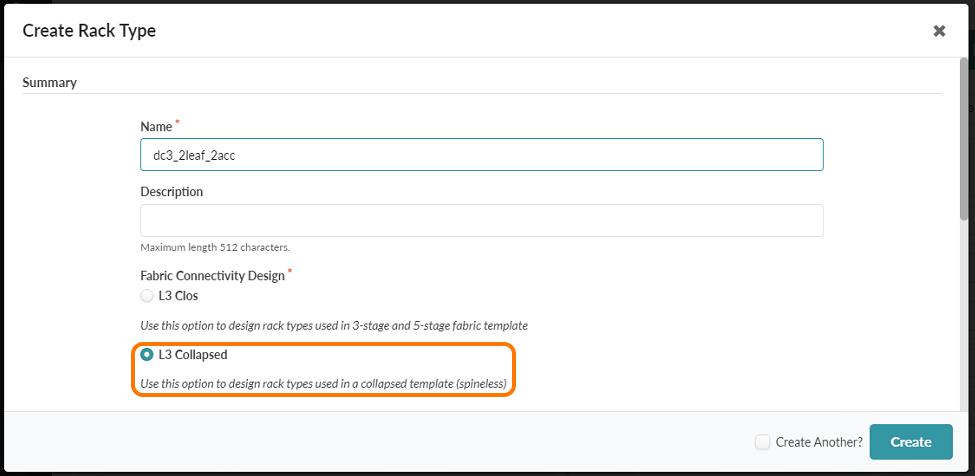Click the Name field label
The image size is (975, 476).
(x=156, y=127)
